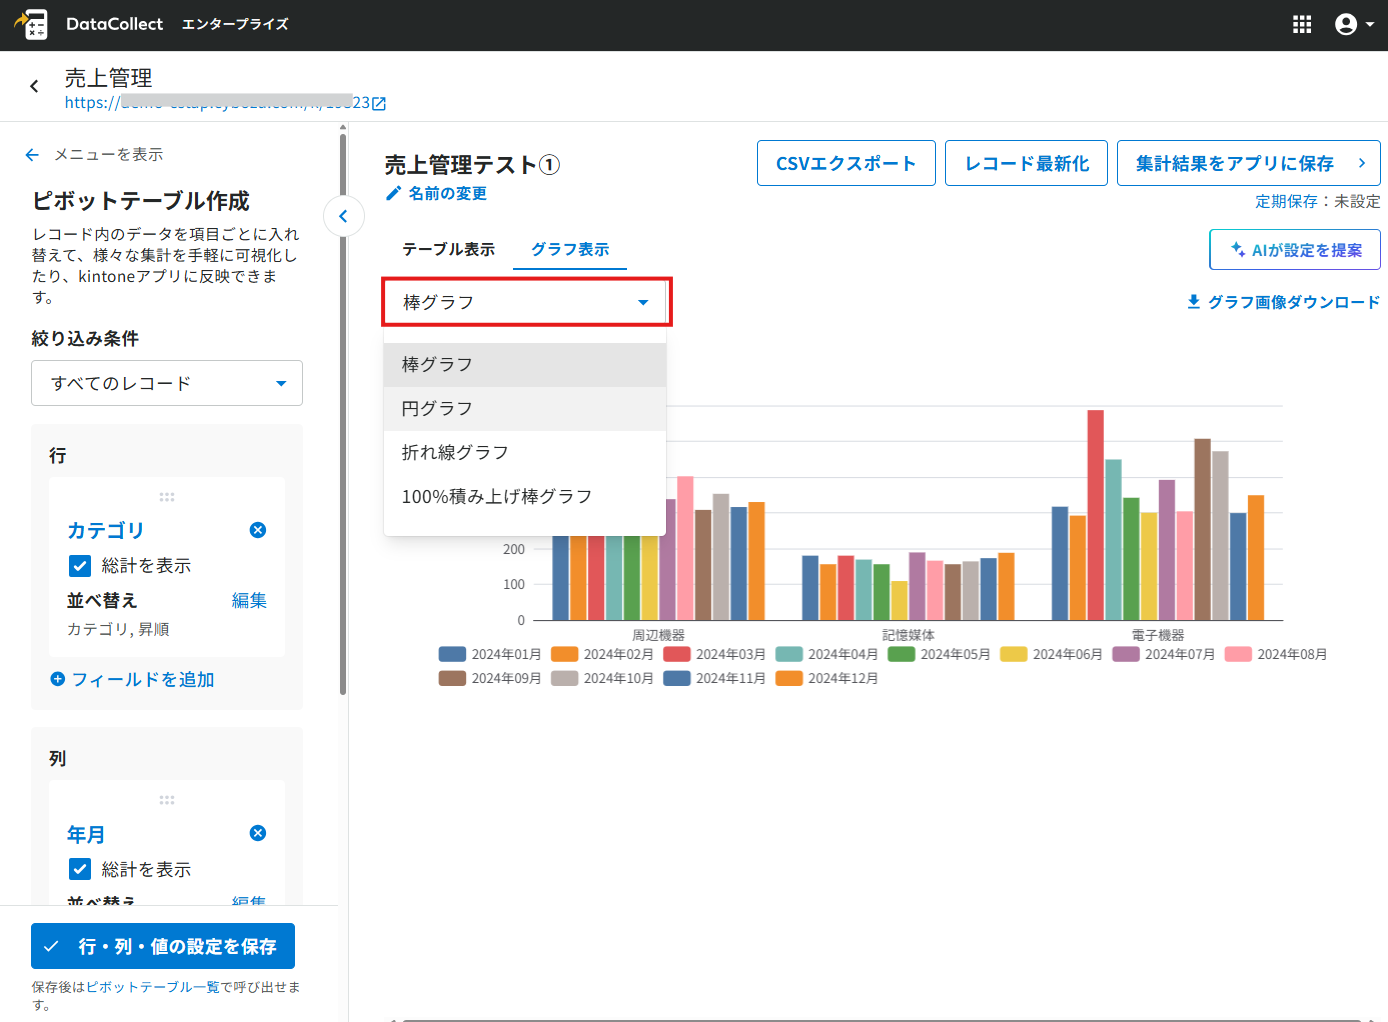Toggle 総計を表示 checkbox under 年月
1388x1022 pixels.
[80, 869]
